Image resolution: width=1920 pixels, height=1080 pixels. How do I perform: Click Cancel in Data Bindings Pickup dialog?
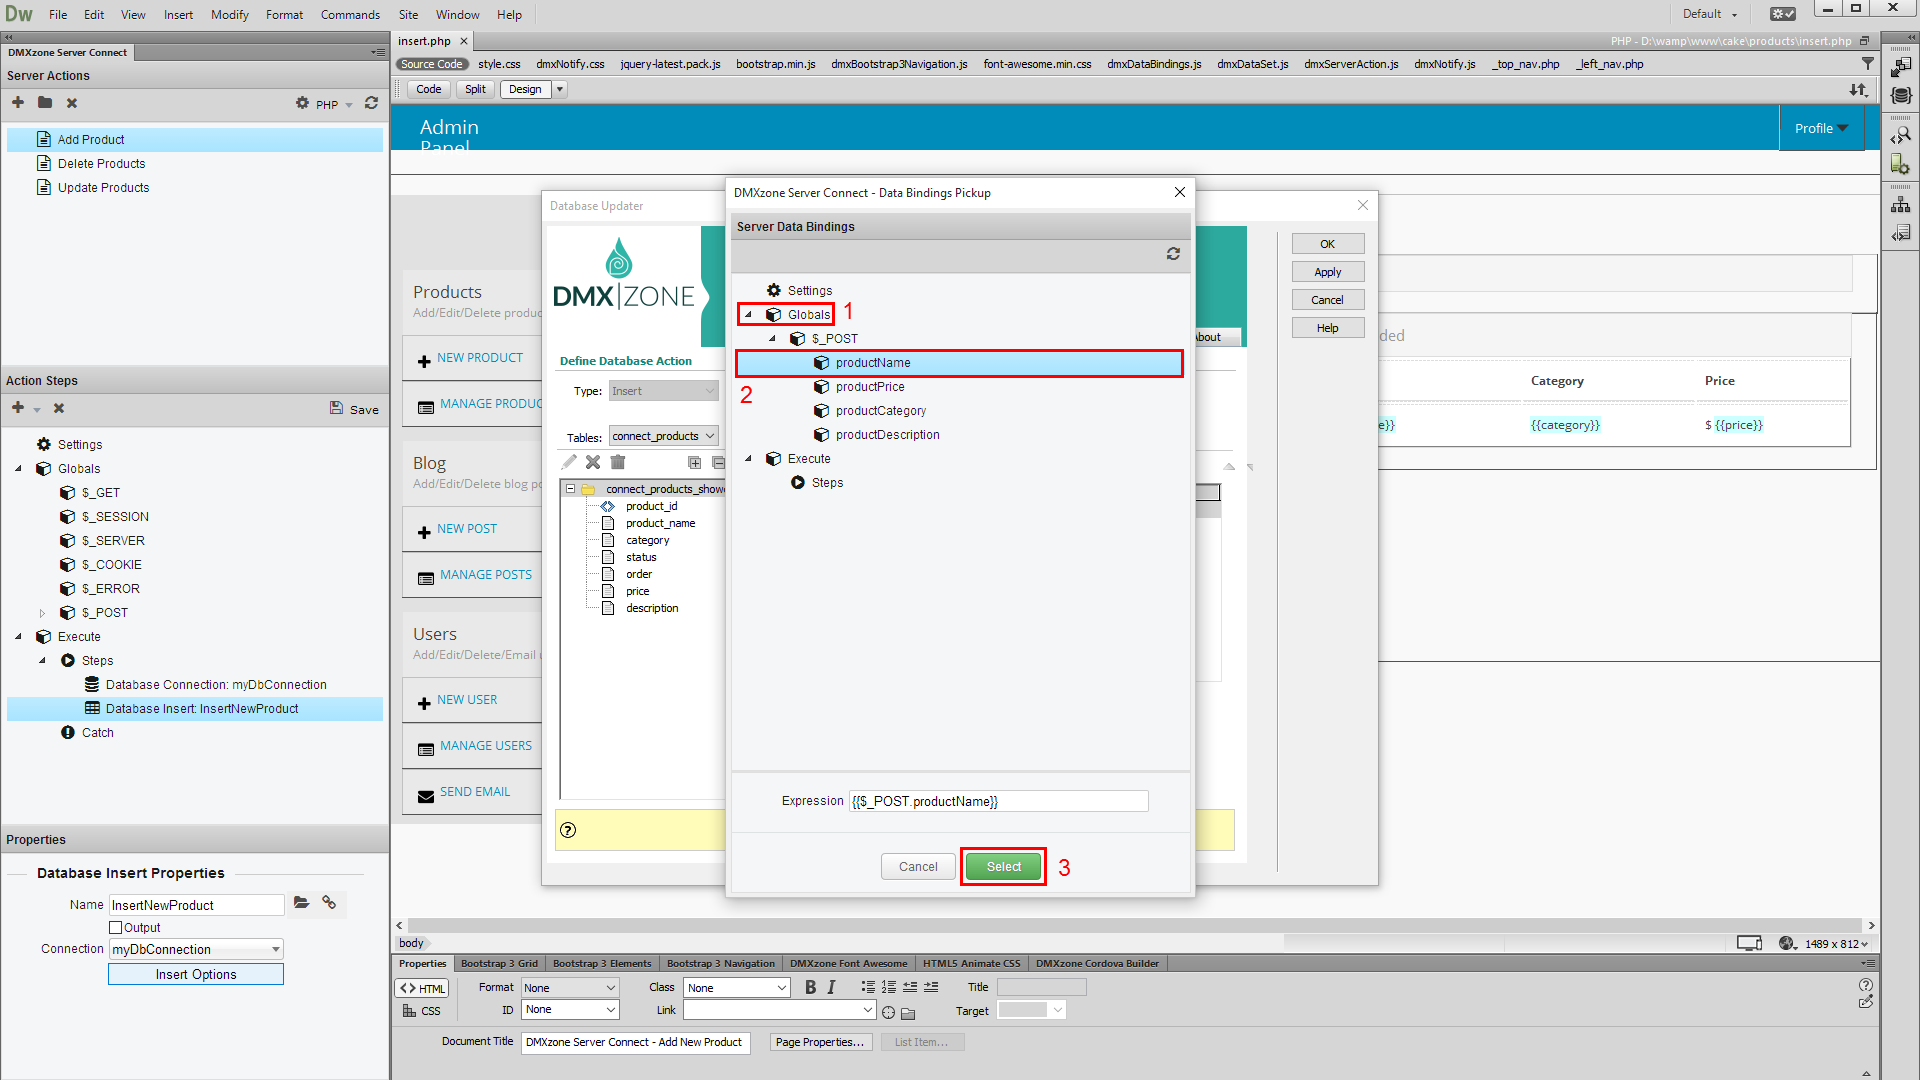[x=918, y=867]
